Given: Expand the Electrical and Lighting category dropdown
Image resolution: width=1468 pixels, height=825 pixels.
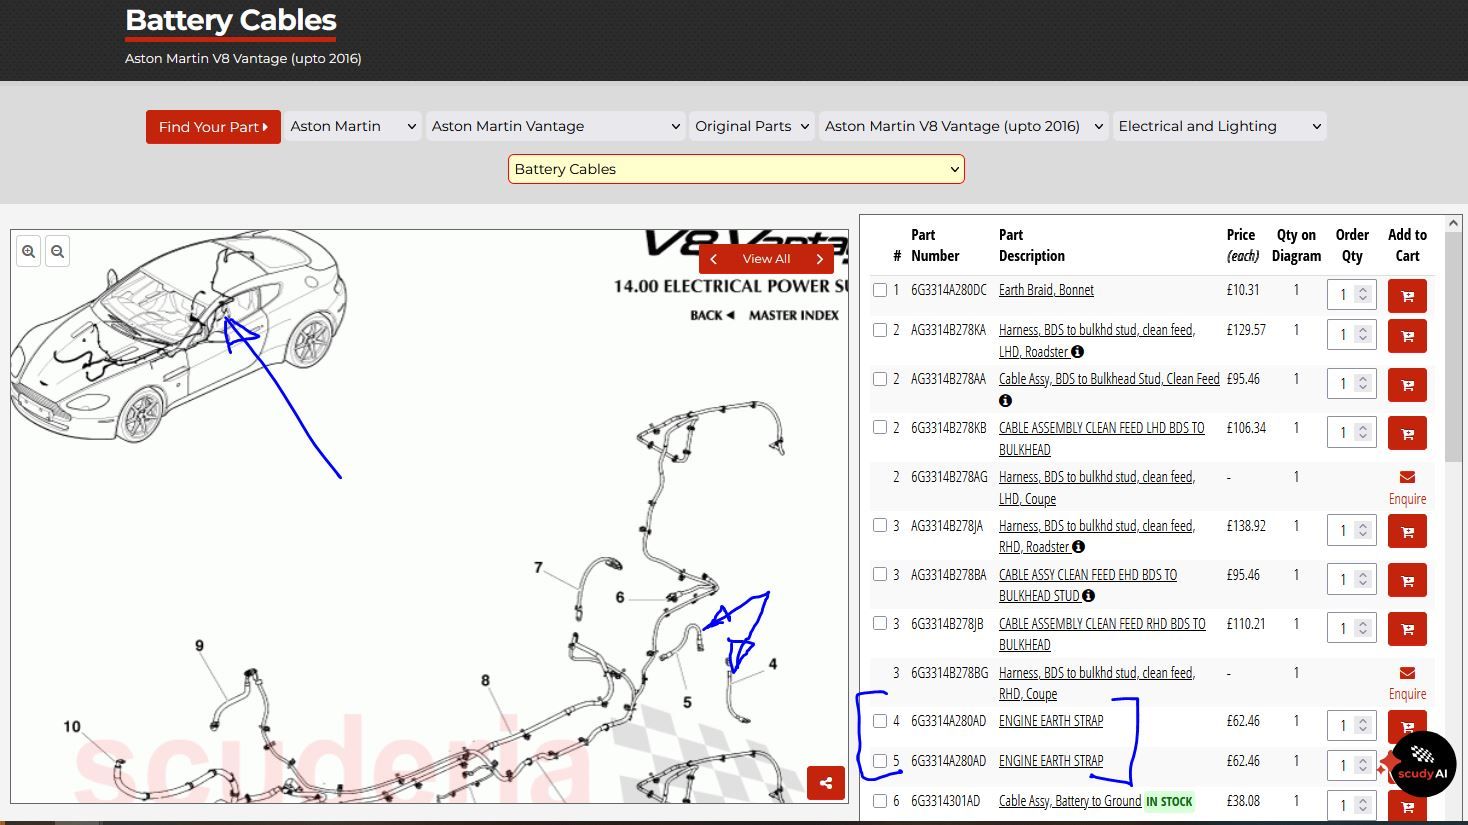Looking at the screenshot, I should click(1219, 126).
